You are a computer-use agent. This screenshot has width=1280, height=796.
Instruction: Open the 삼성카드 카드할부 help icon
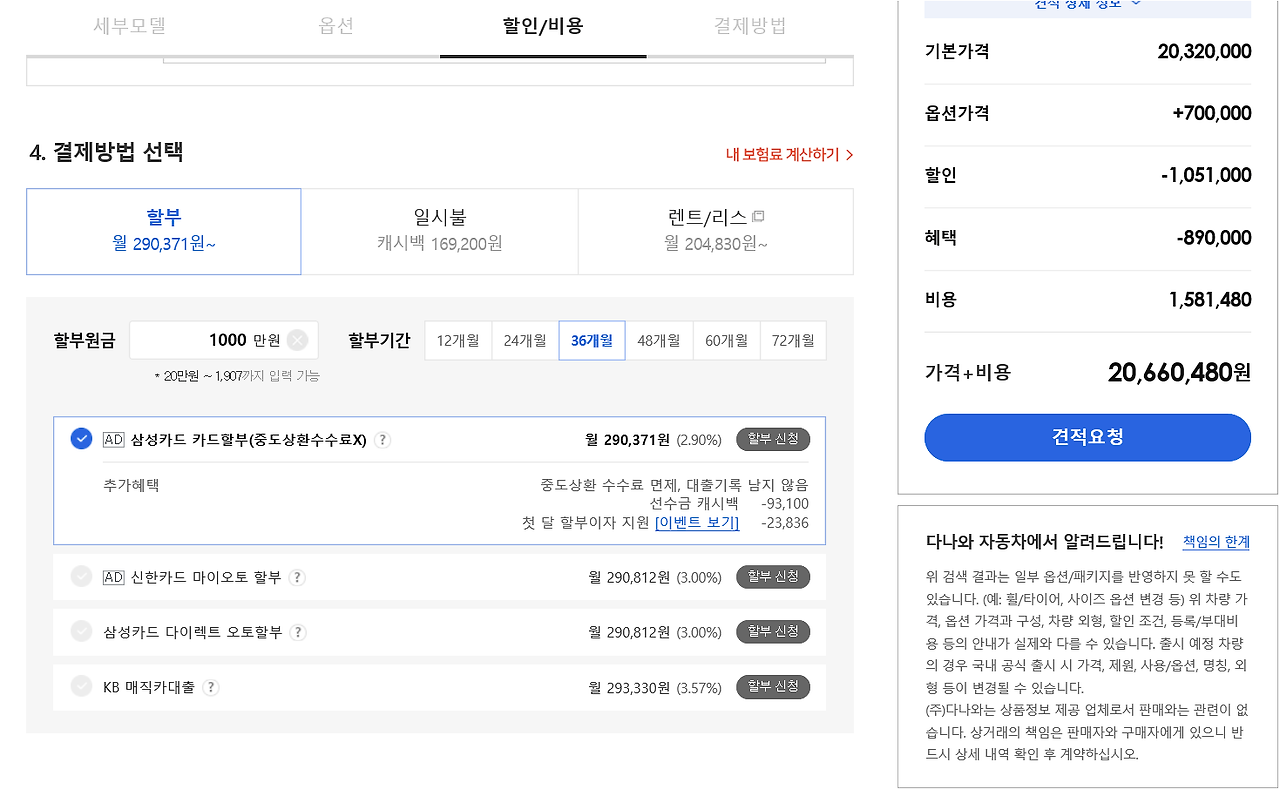point(382,439)
